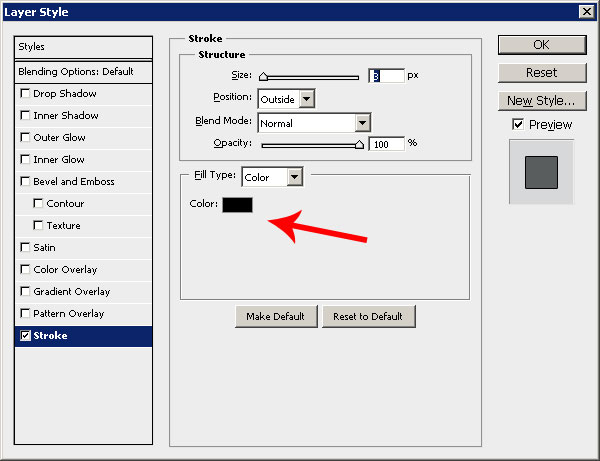Uncheck the Stroke effect checkbox
Screen dimensions: 600x461
(25, 336)
